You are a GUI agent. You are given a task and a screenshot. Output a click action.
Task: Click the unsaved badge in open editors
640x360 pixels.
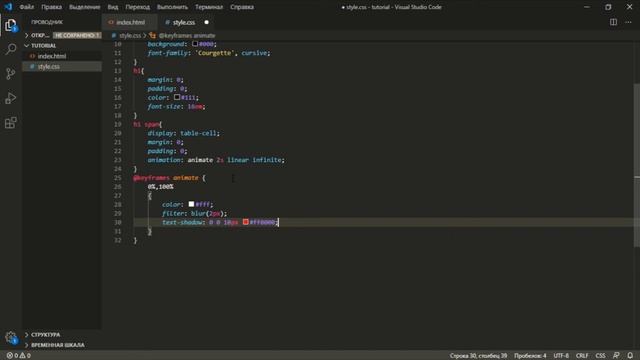click(76, 36)
